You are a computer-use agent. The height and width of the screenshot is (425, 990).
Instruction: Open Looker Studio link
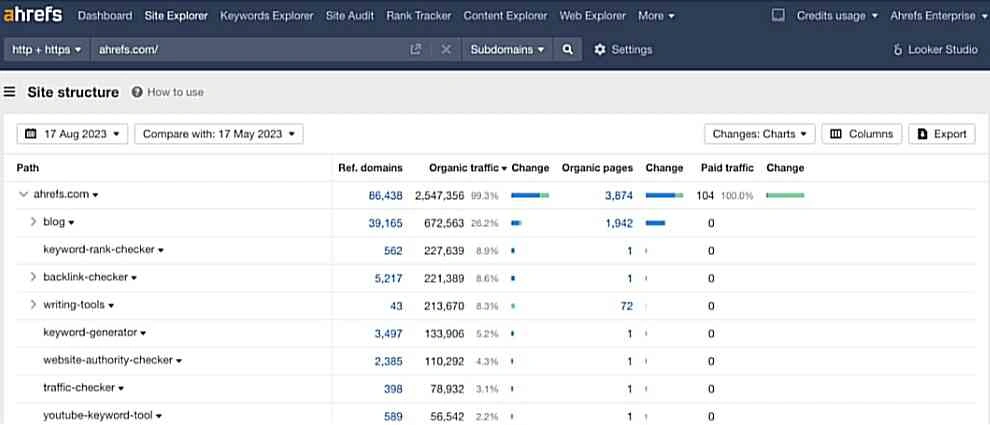(x=936, y=49)
